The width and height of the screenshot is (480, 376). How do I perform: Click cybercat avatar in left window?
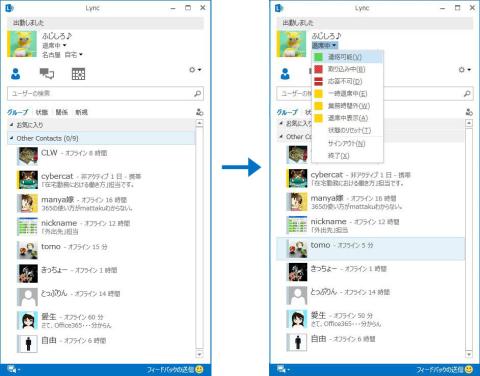(28, 179)
